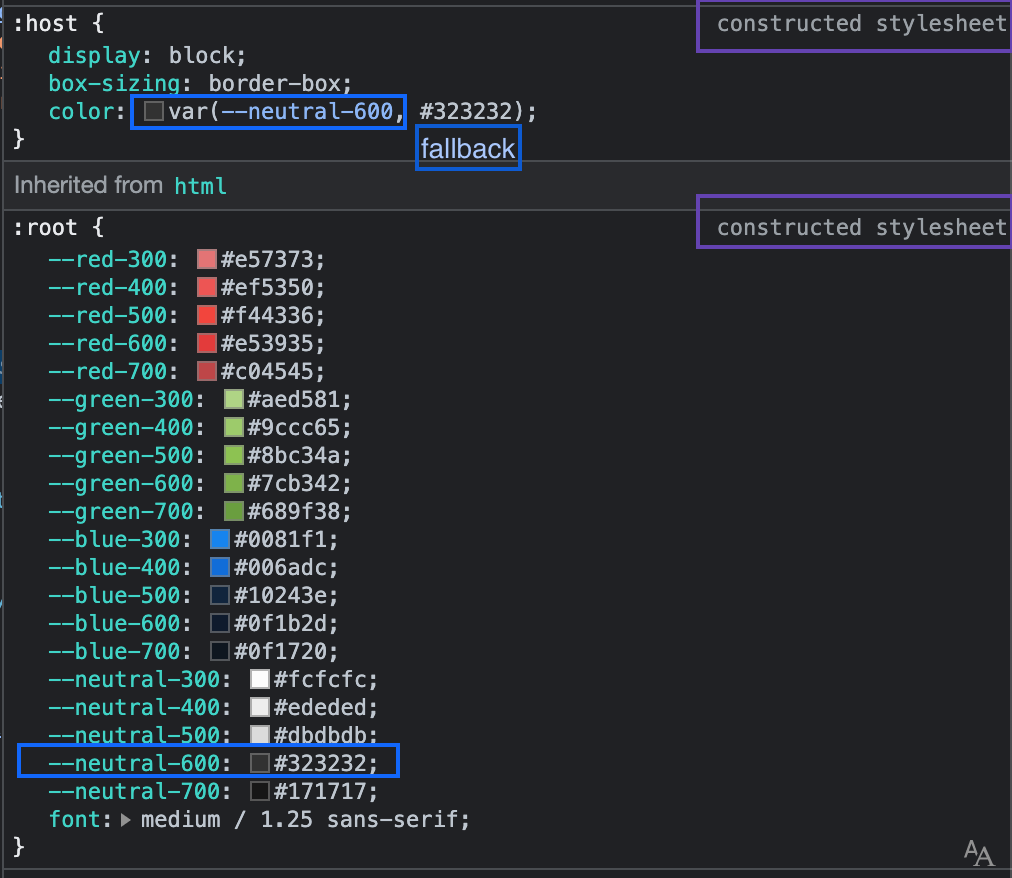The image size is (1012, 878).
Task: Edit the #323232 fallback value
Action: [470, 111]
